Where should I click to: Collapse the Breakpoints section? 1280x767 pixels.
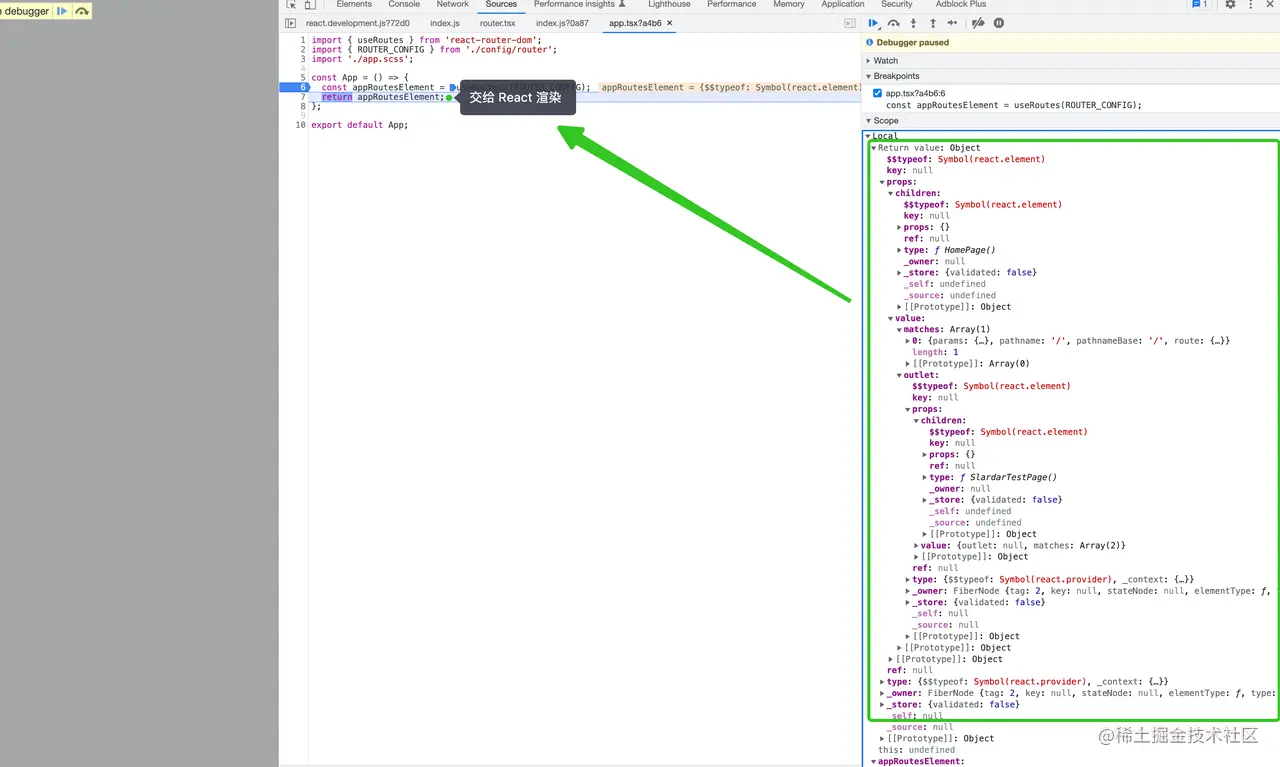(x=869, y=76)
